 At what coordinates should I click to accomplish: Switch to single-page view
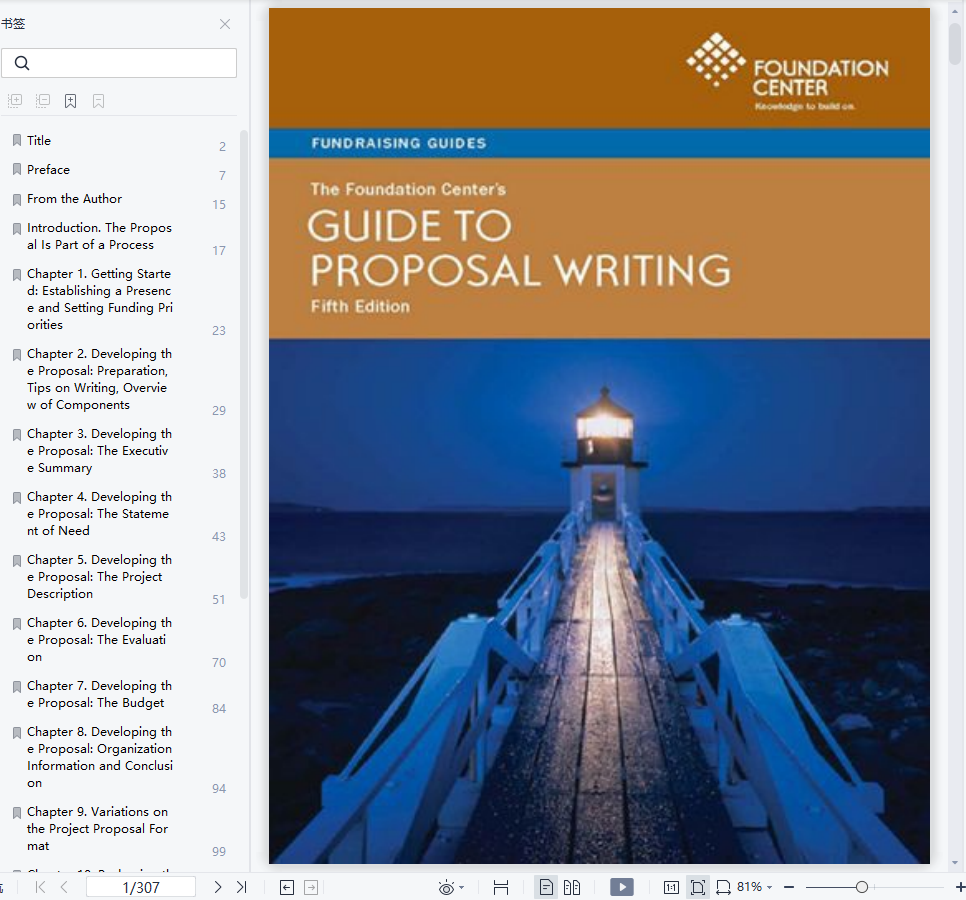coord(546,887)
